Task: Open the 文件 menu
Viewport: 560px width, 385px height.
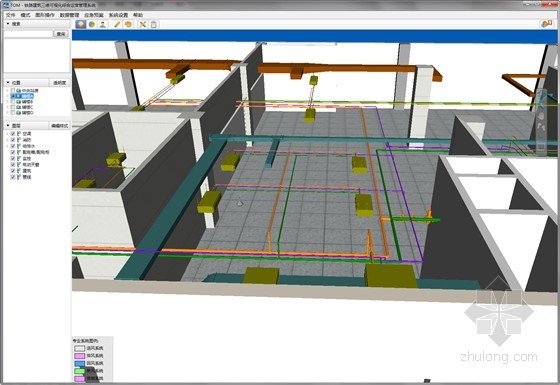Action: pyautogui.click(x=11, y=15)
